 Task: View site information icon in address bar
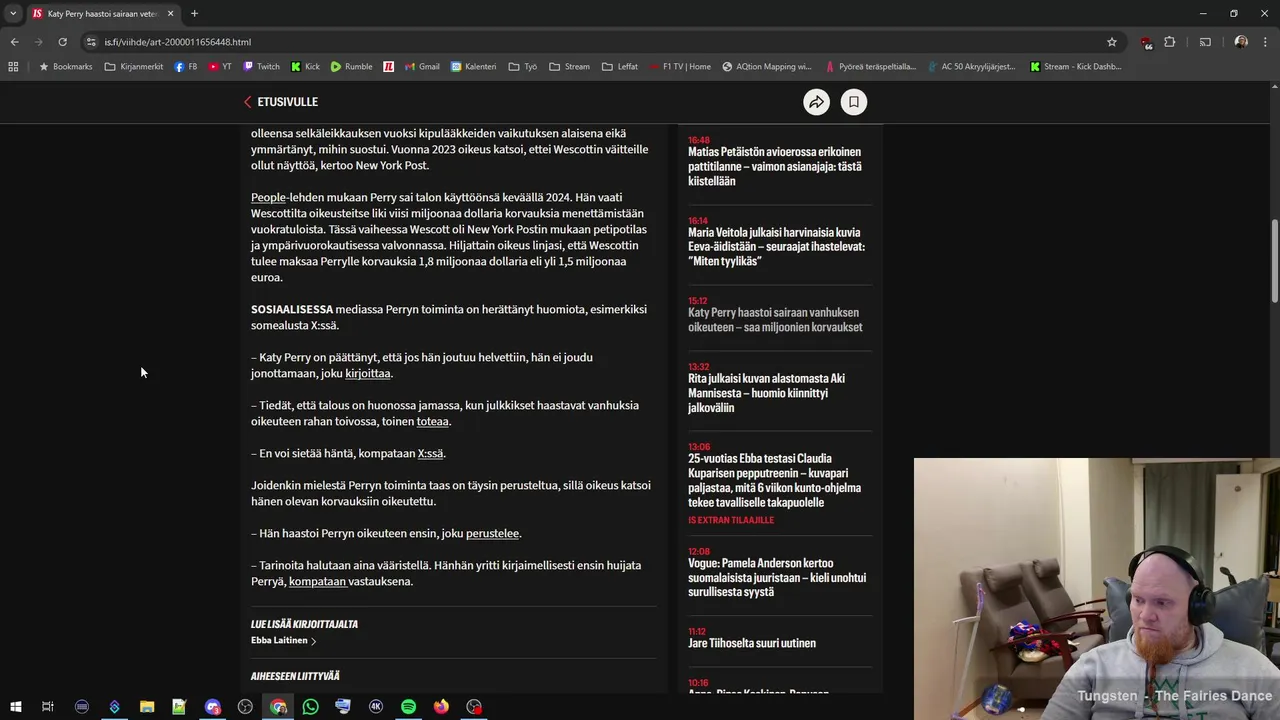point(91,42)
